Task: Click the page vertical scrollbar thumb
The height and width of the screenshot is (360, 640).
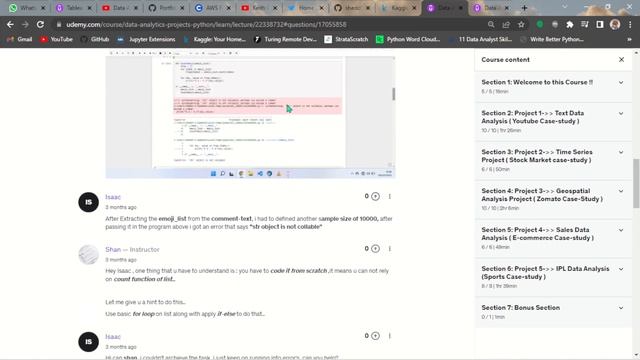Action: [636, 183]
